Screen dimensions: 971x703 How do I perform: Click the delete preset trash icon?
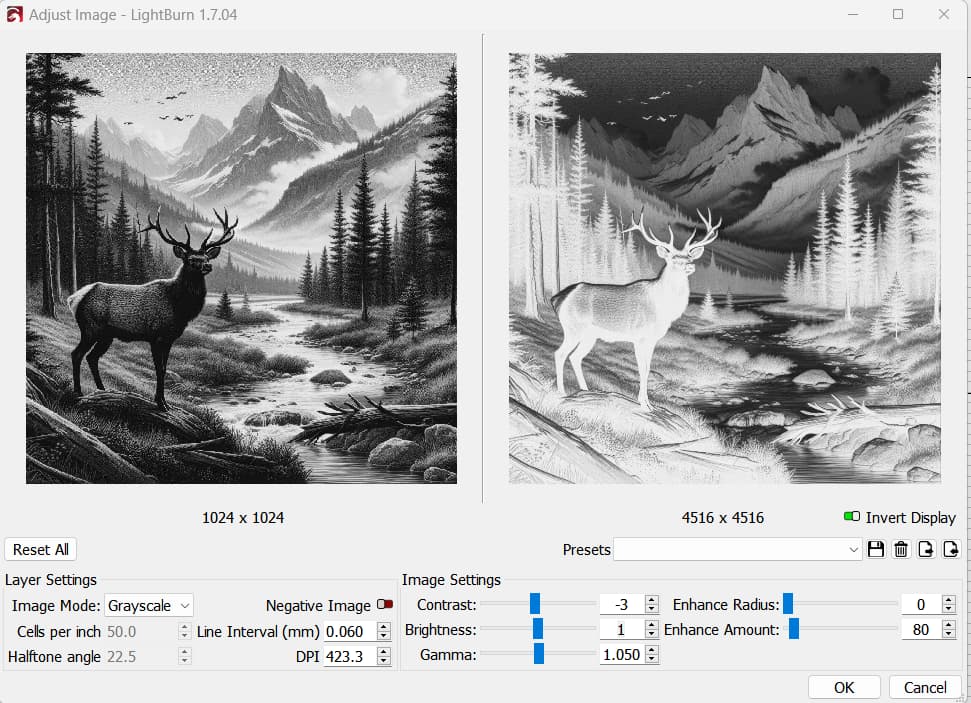[x=901, y=549]
